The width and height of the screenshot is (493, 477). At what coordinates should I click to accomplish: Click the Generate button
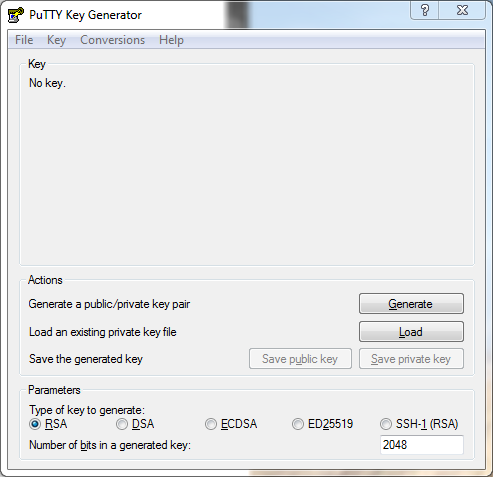coord(411,304)
